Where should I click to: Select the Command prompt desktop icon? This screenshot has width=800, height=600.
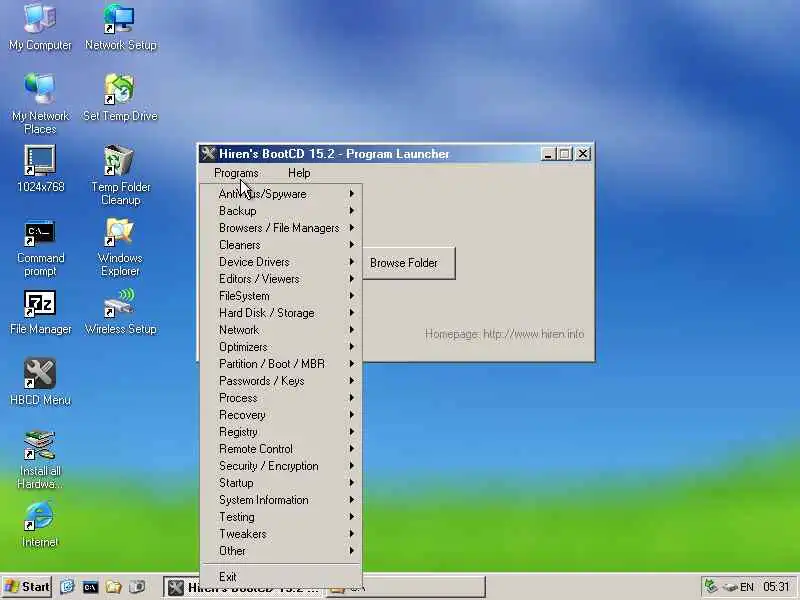click(40, 248)
